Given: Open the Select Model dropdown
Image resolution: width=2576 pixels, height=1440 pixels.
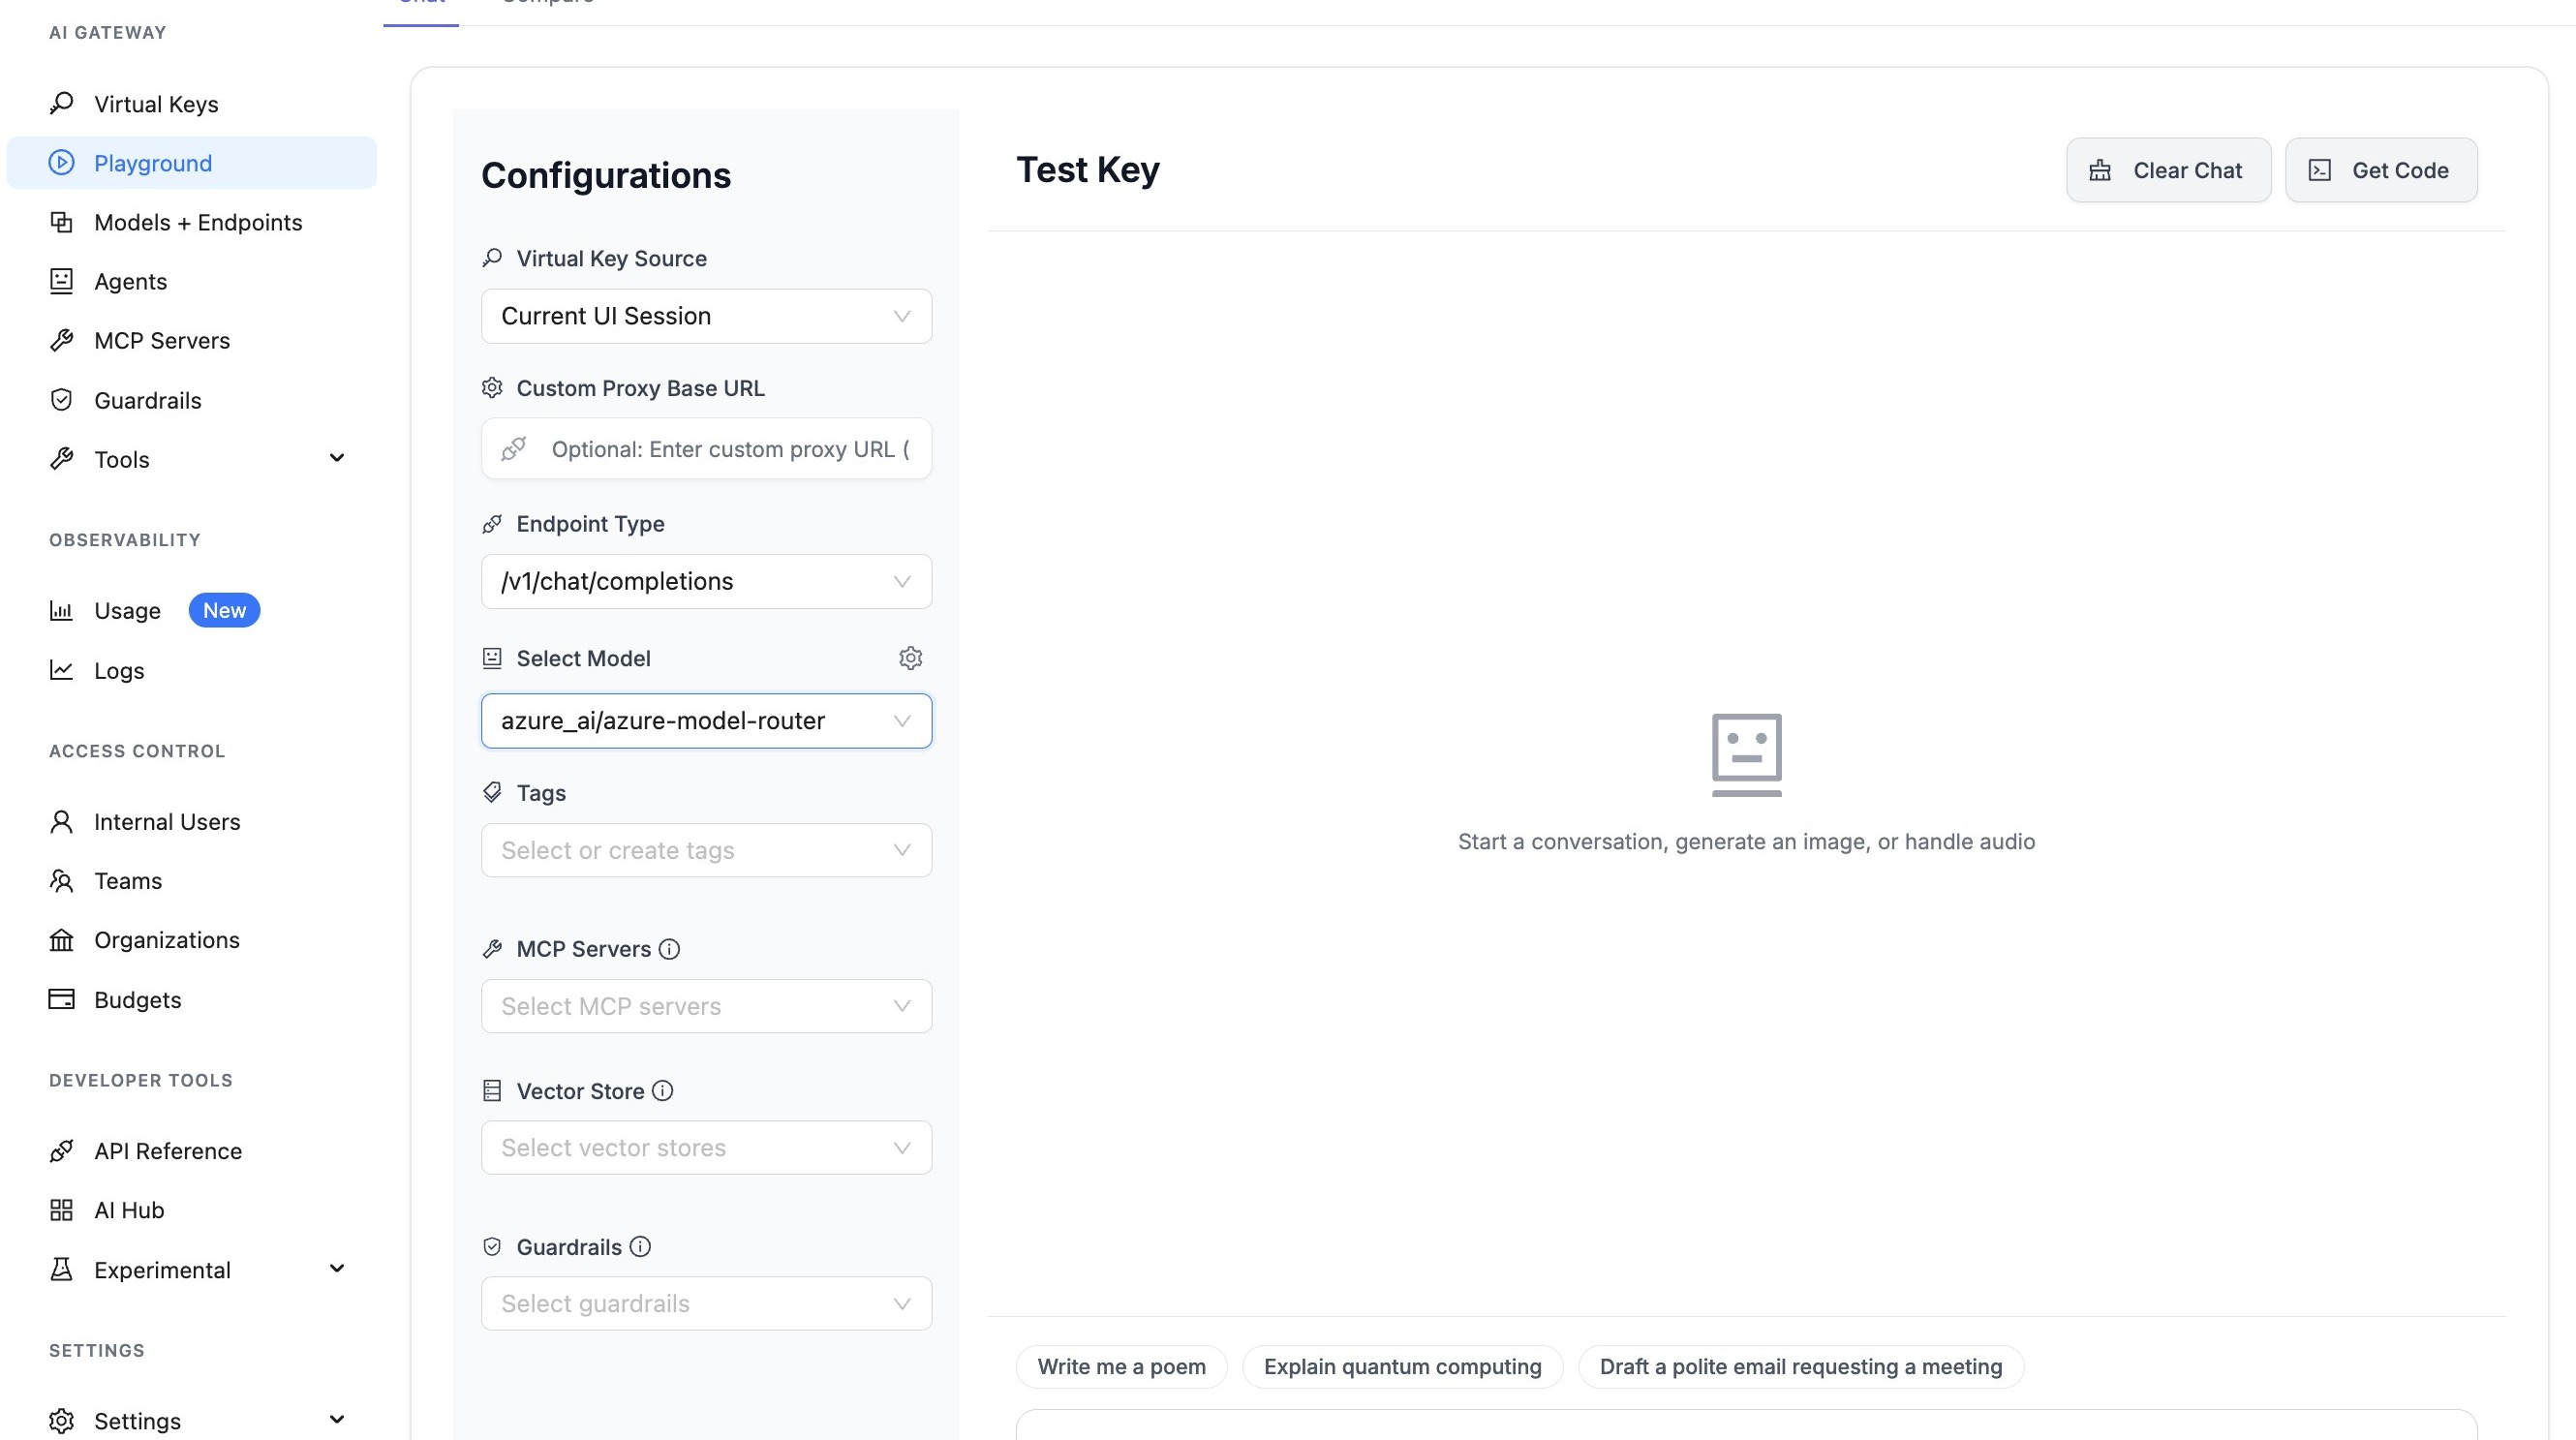Looking at the screenshot, I should point(706,721).
